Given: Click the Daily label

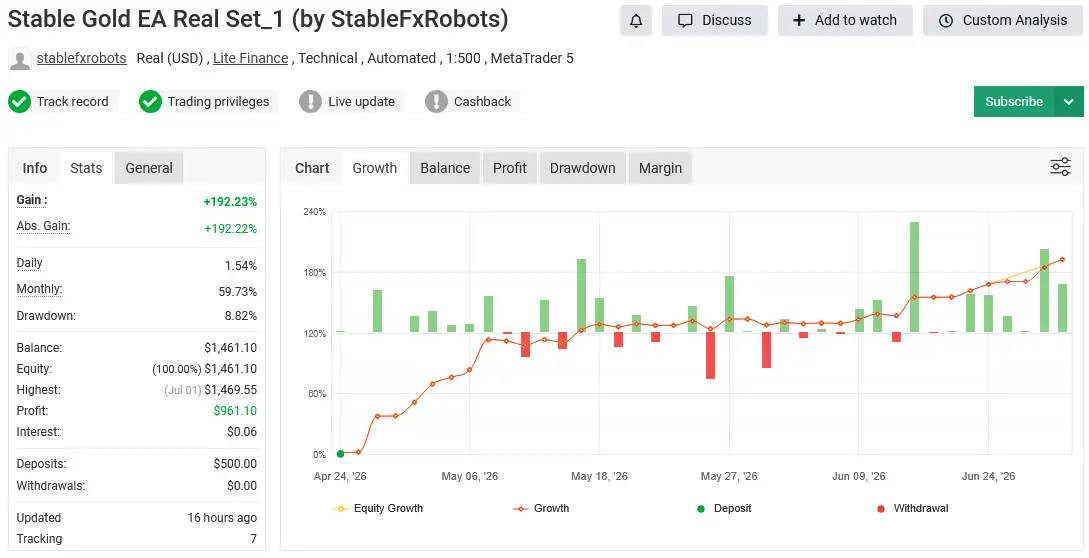Looking at the screenshot, I should click(x=30, y=263).
